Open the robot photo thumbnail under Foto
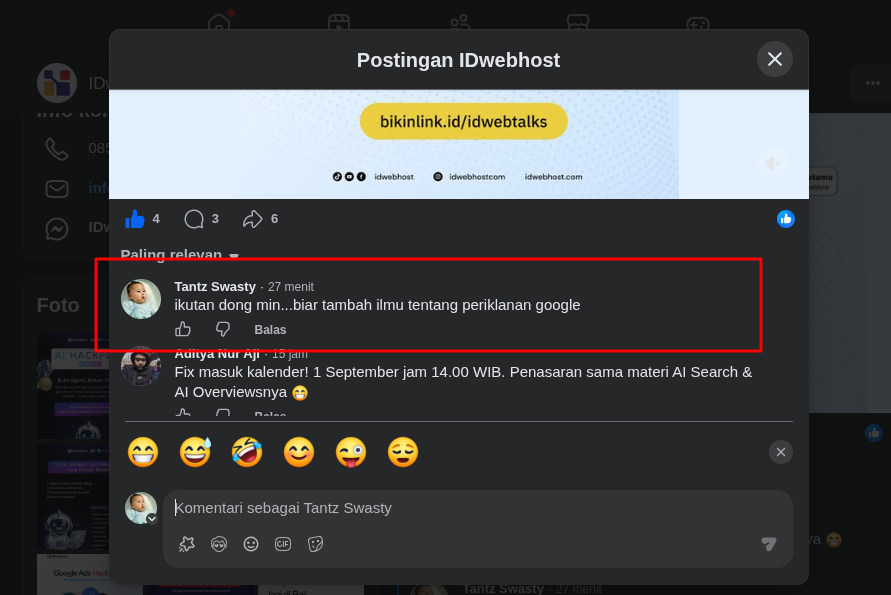This screenshot has height=595, width=891. [x=73, y=498]
